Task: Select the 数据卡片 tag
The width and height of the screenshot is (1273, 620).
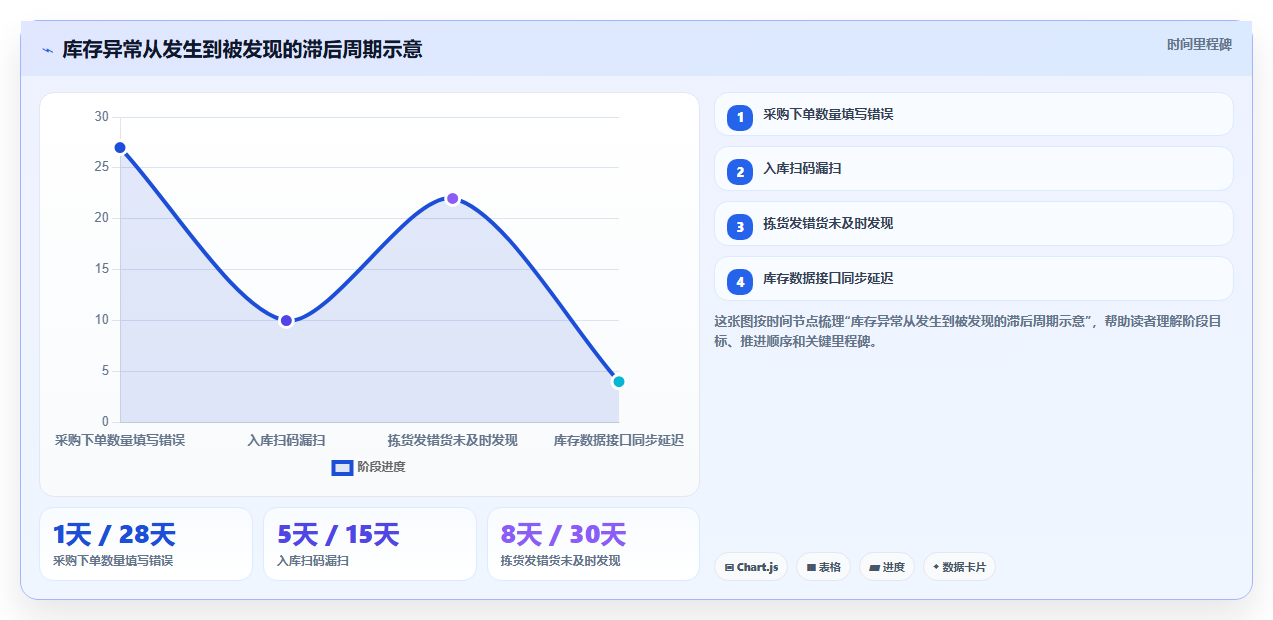Action: tap(959, 567)
